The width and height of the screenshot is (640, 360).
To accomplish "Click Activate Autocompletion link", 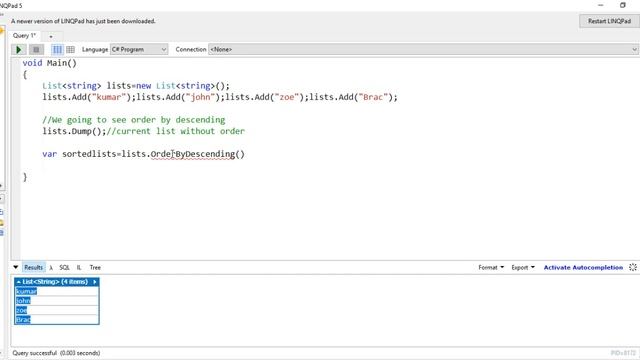I will (583, 267).
